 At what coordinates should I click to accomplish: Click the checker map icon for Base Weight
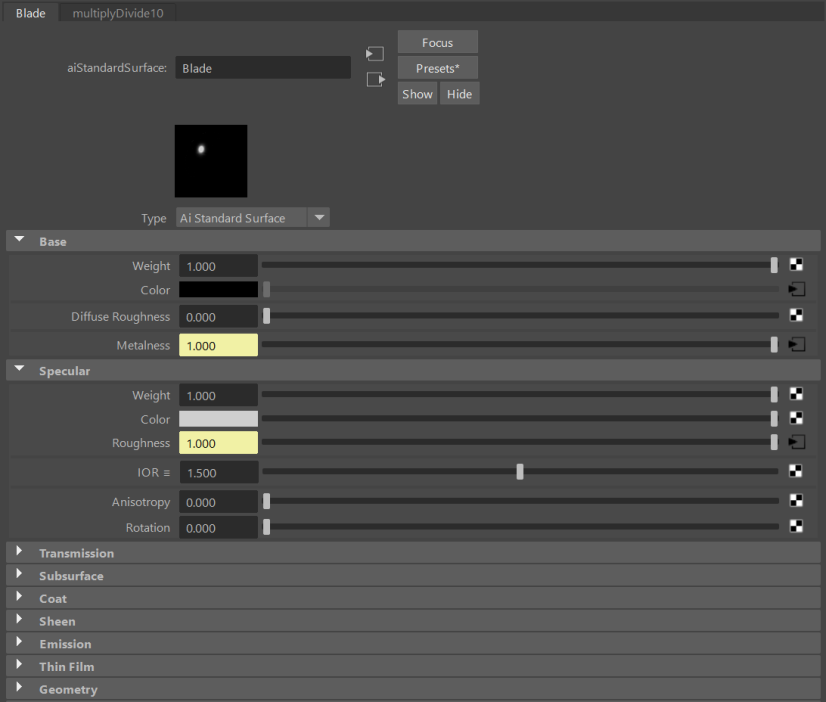pyautogui.click(x=796, y=265)
